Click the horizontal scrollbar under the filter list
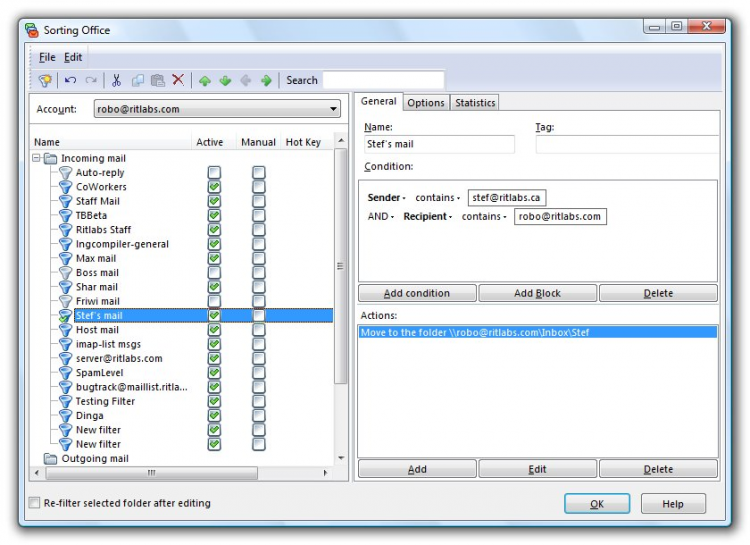 [152, 473]
